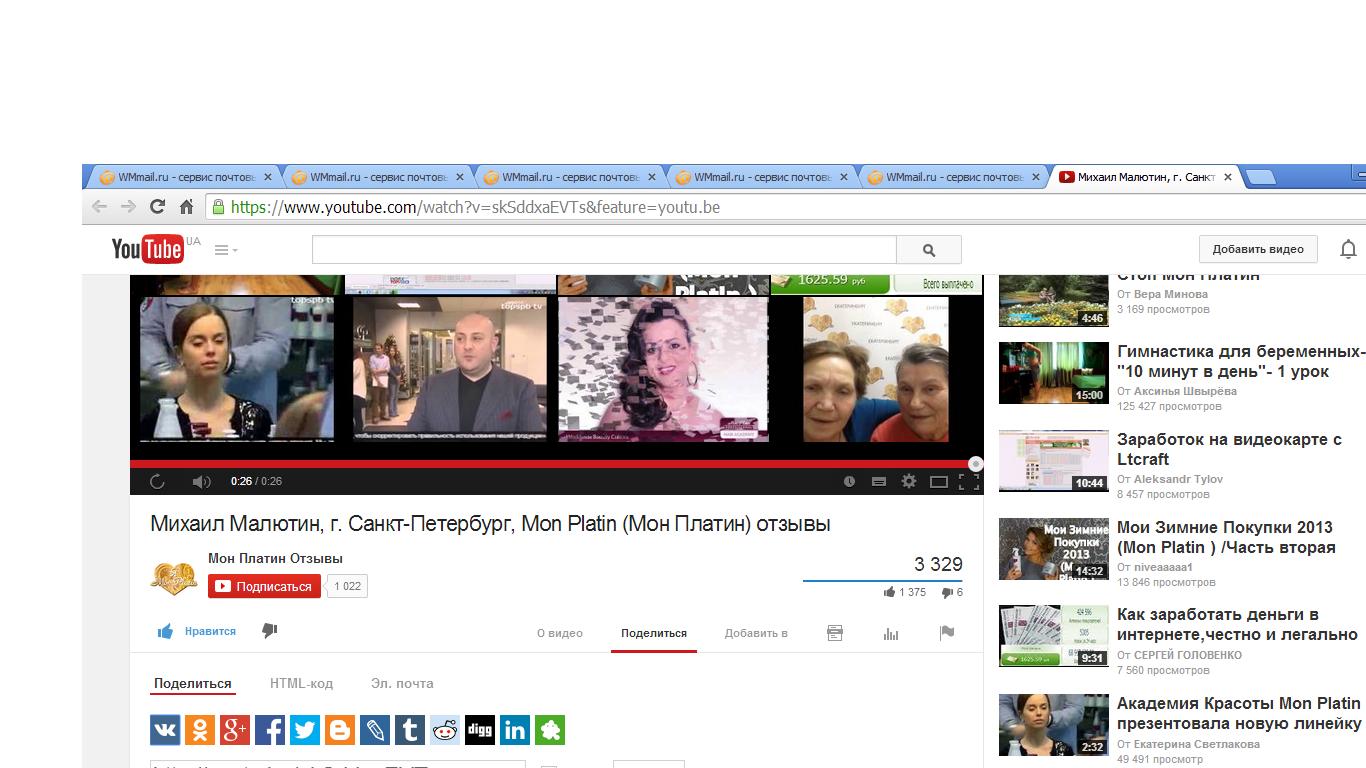Click the YouTube search input field
The image size is (1366, 768).
pyautogui.click(x=604, y=250)
